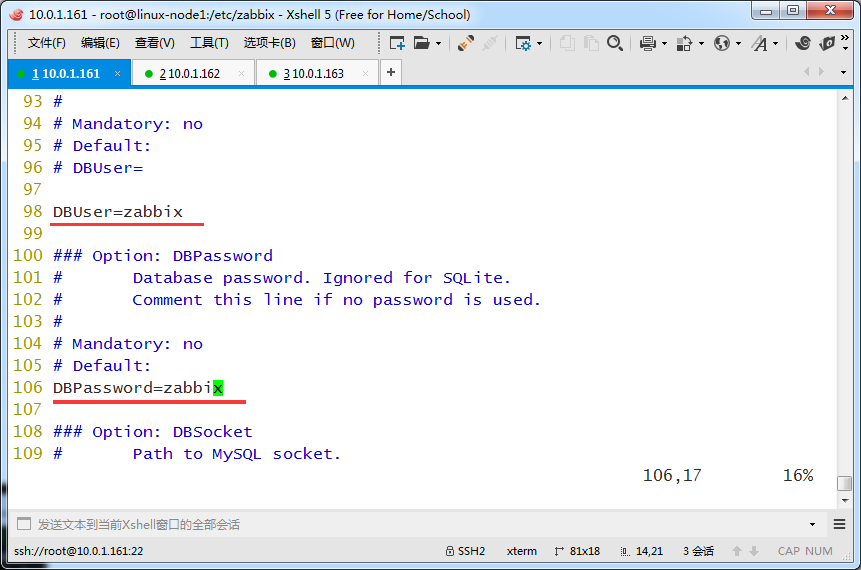This screenshot has height=570, width=861.
Task: Click the download arrow status icon
Action: [754, 551]
